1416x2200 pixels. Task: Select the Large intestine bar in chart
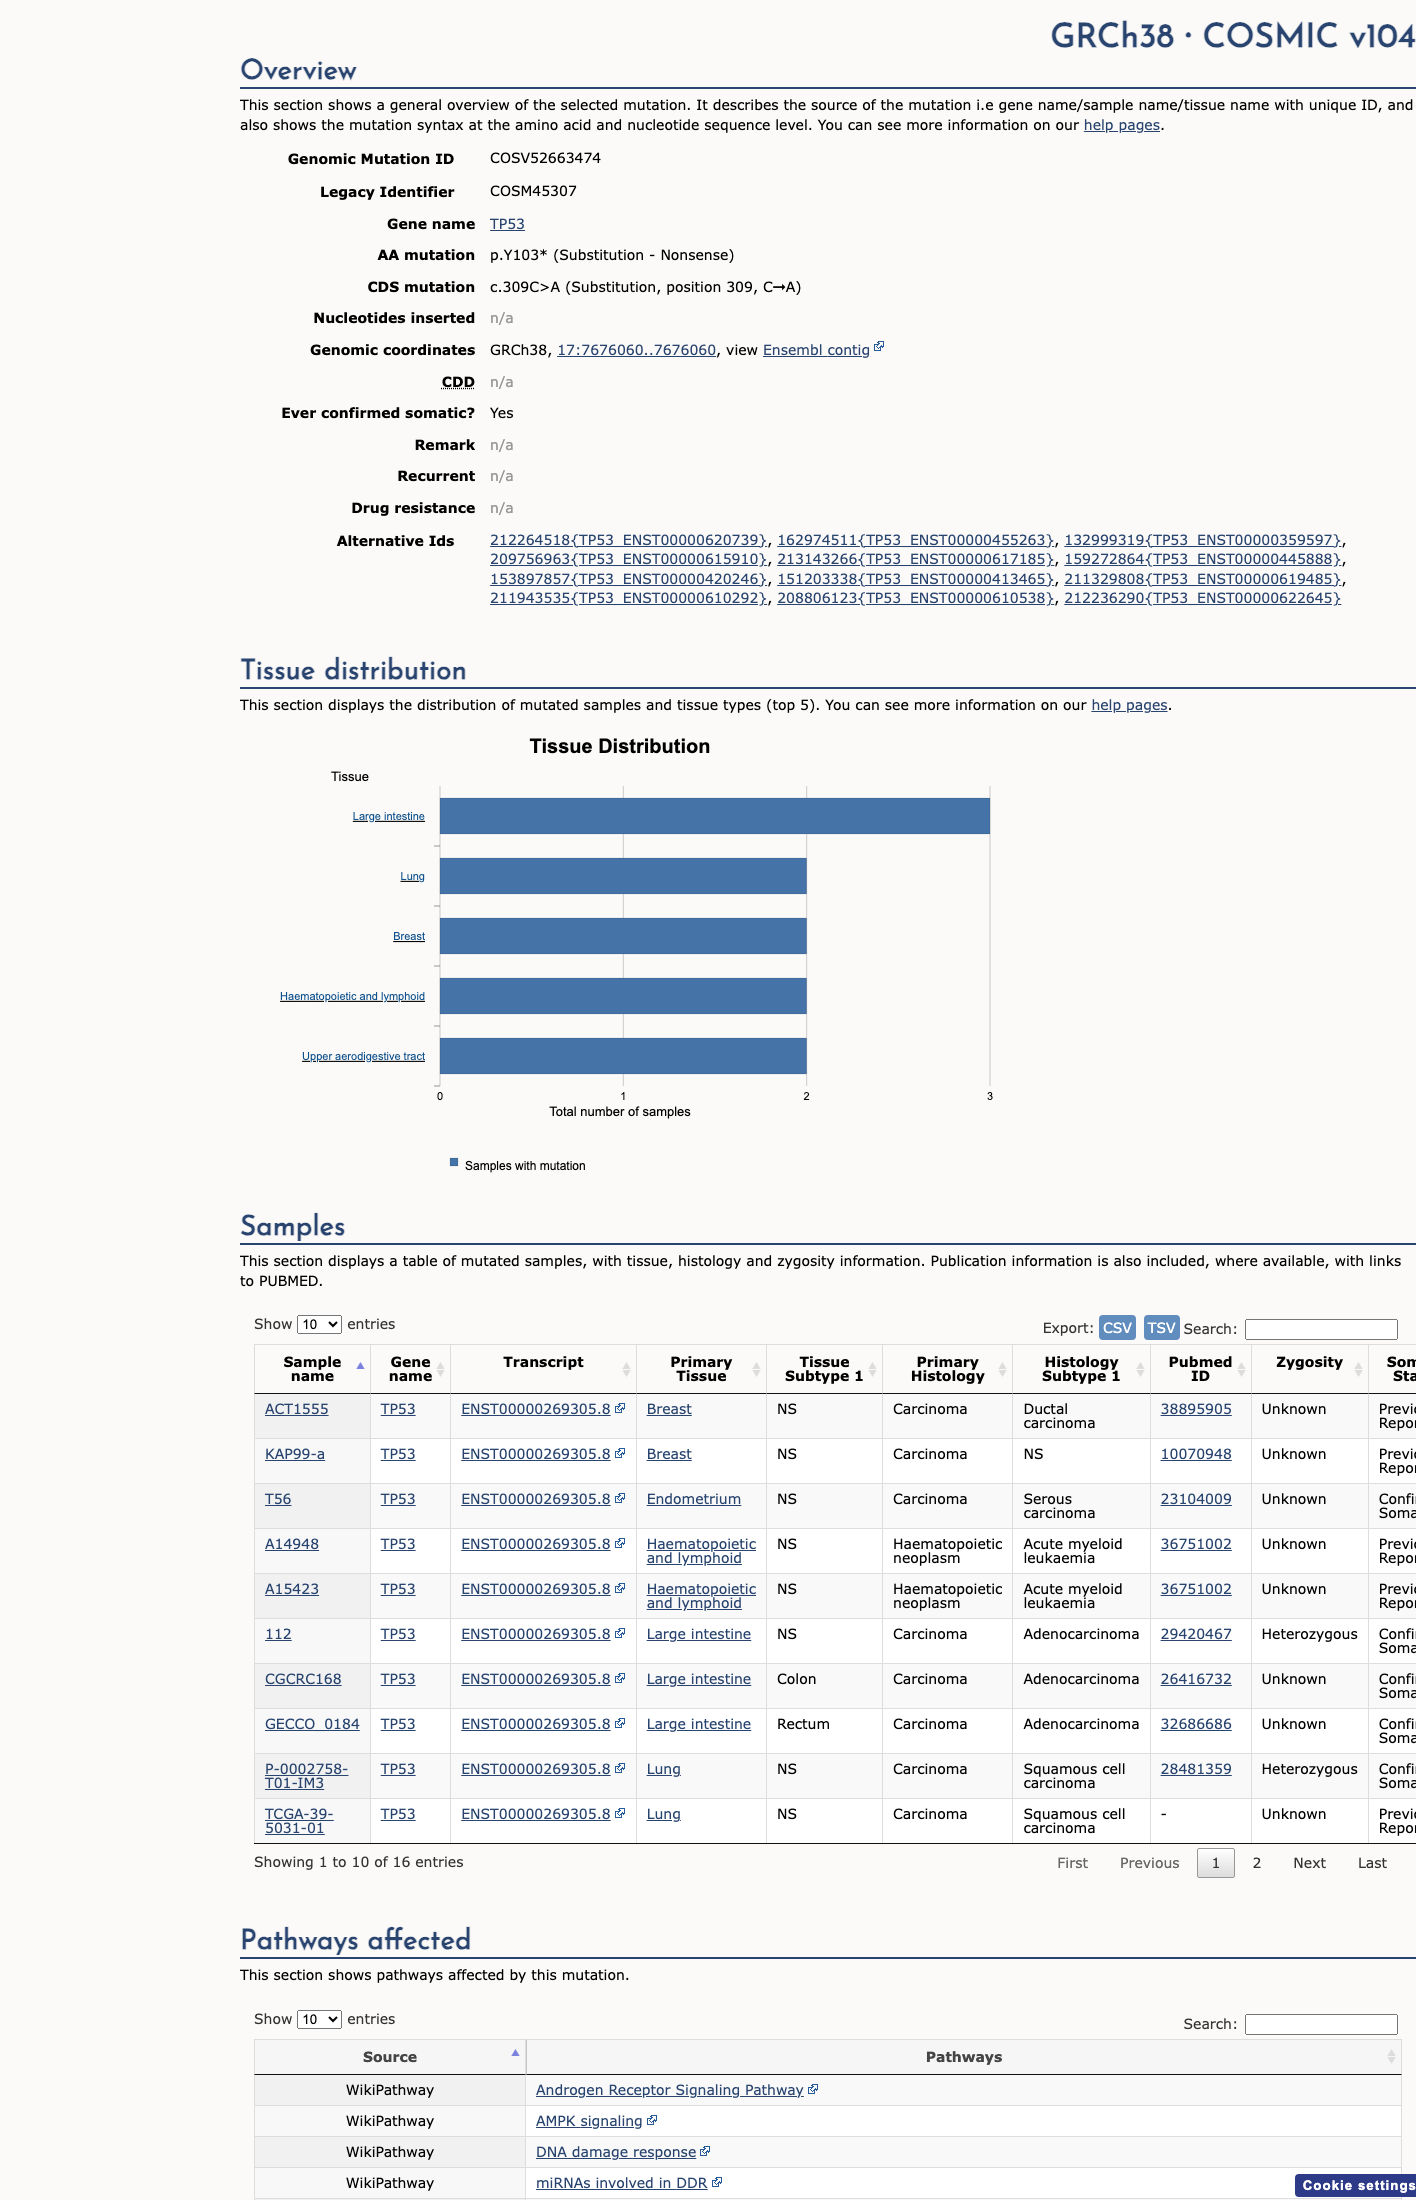(715, 816)
